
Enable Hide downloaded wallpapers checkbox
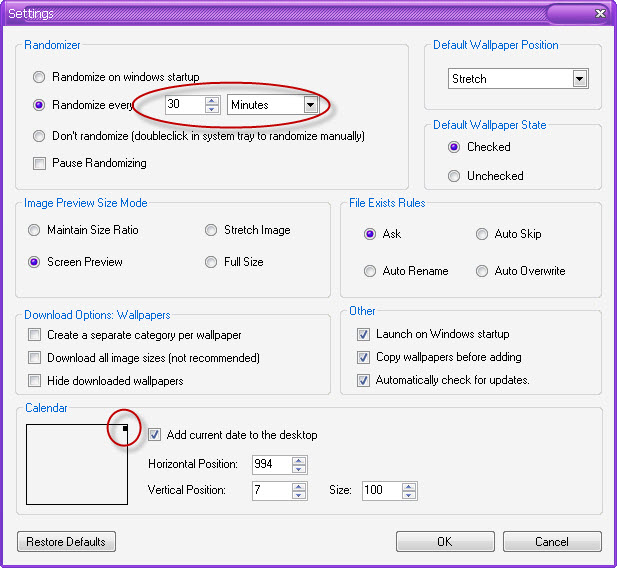36,381
